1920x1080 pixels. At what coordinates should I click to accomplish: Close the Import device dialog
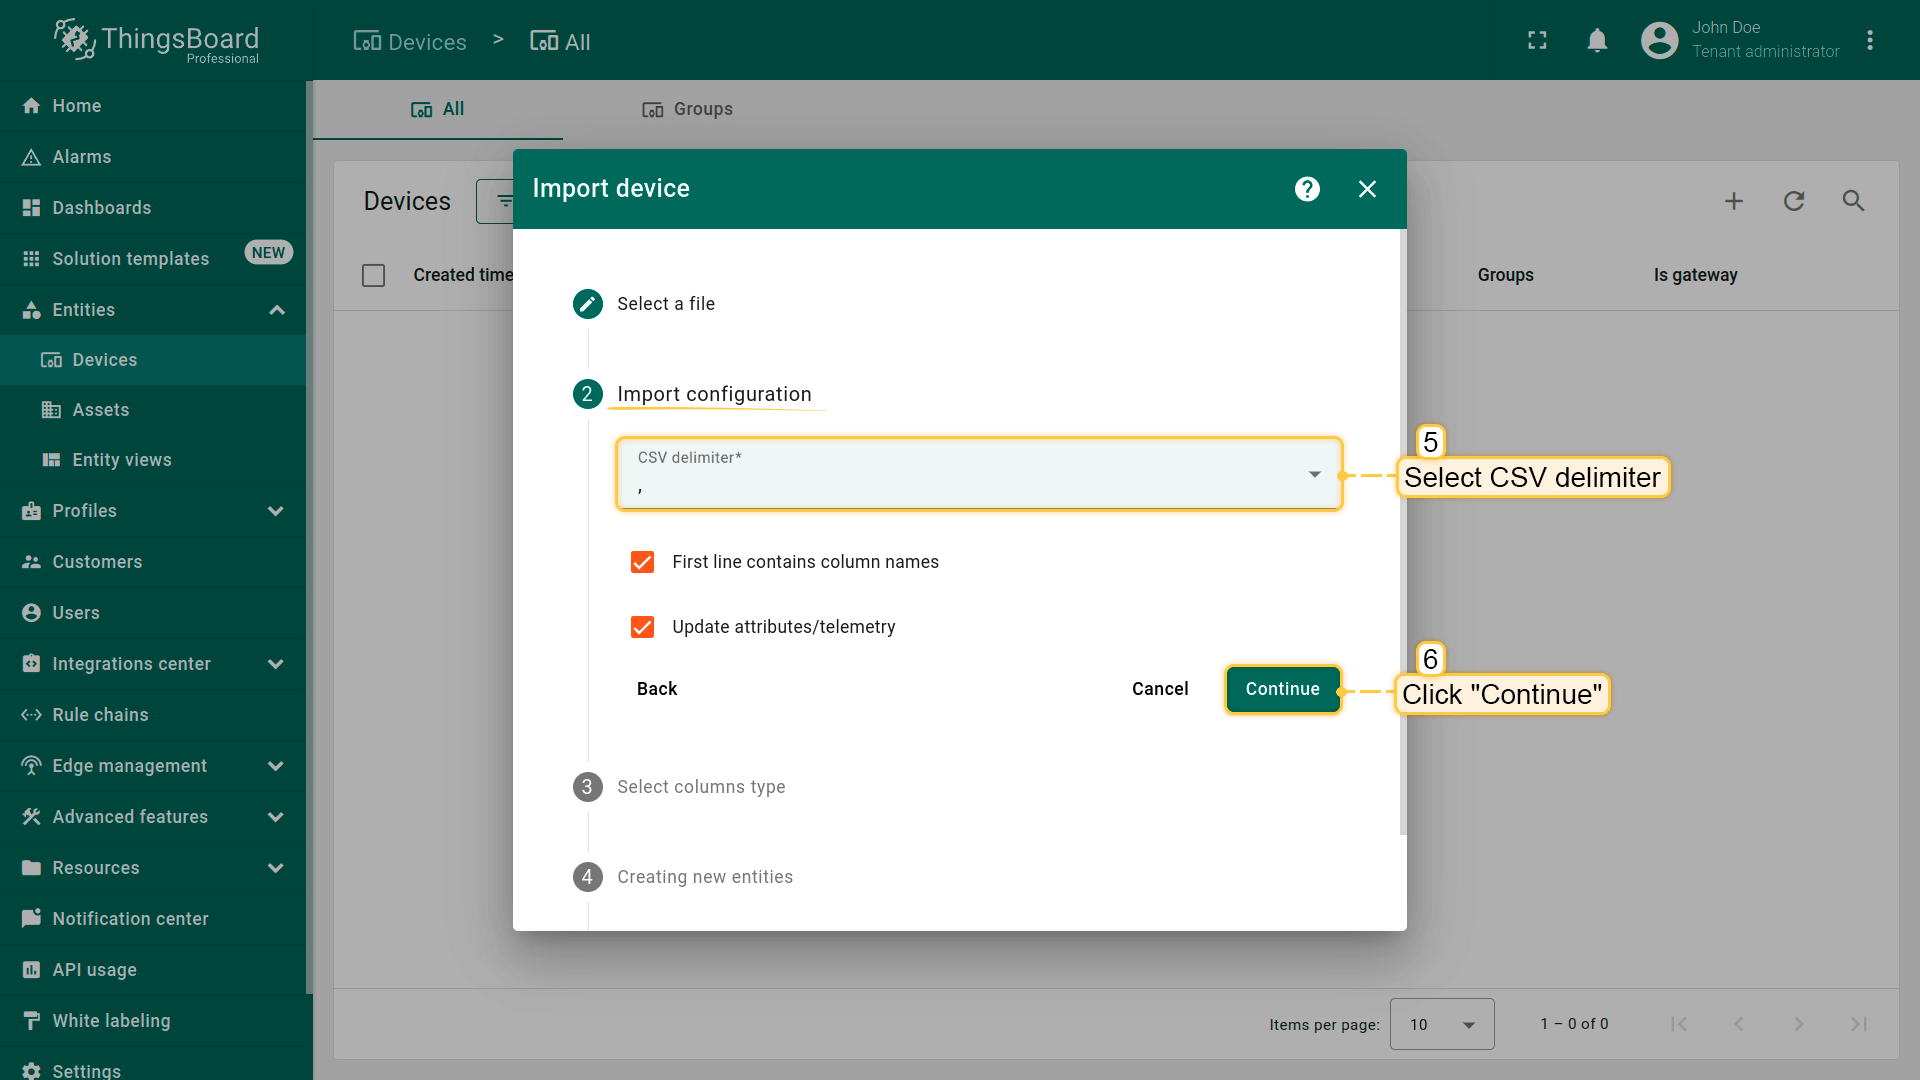point(1367,189)
